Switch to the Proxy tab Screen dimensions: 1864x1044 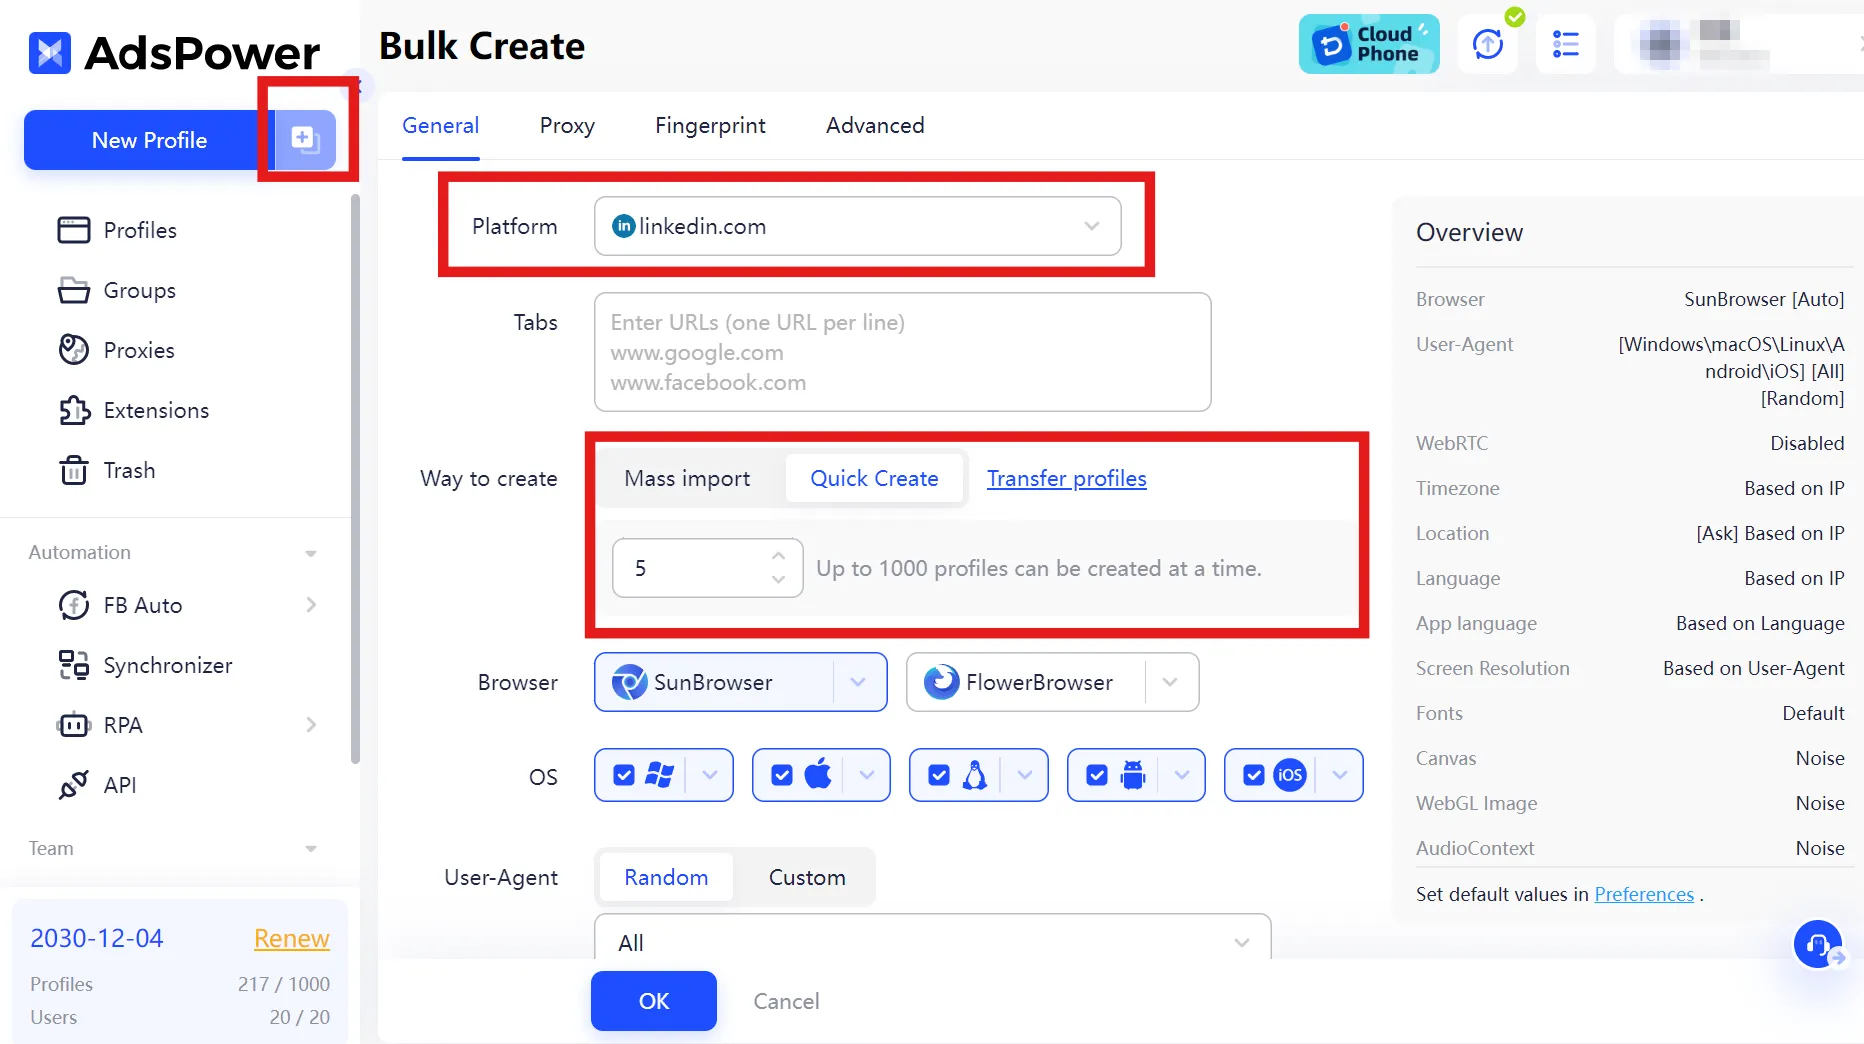567,126
